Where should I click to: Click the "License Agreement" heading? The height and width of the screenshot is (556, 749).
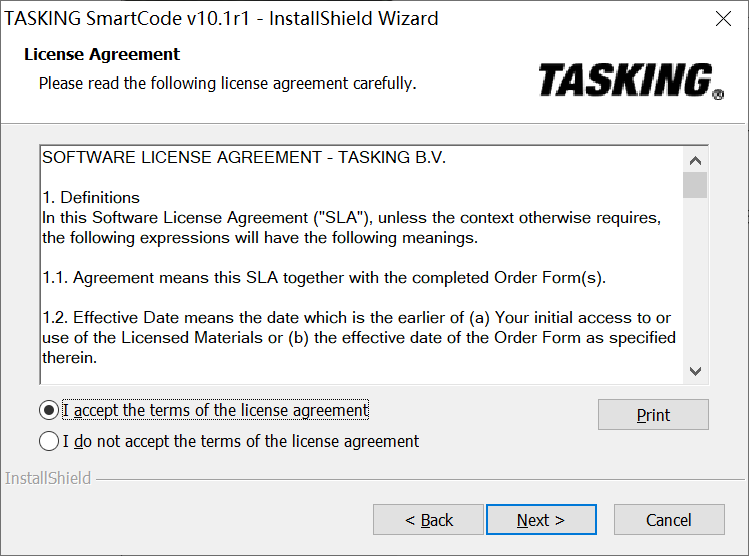pyautogui.click(x=102, y=54)
